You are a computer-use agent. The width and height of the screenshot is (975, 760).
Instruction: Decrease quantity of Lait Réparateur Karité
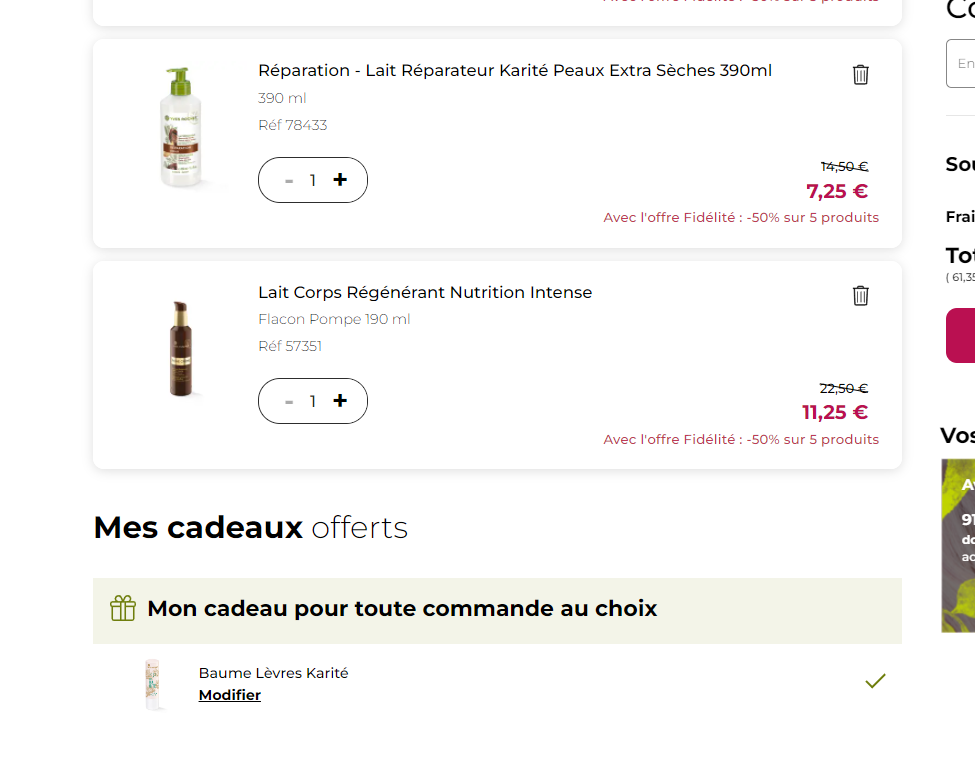pyautogui.click(x=289, y=181)
